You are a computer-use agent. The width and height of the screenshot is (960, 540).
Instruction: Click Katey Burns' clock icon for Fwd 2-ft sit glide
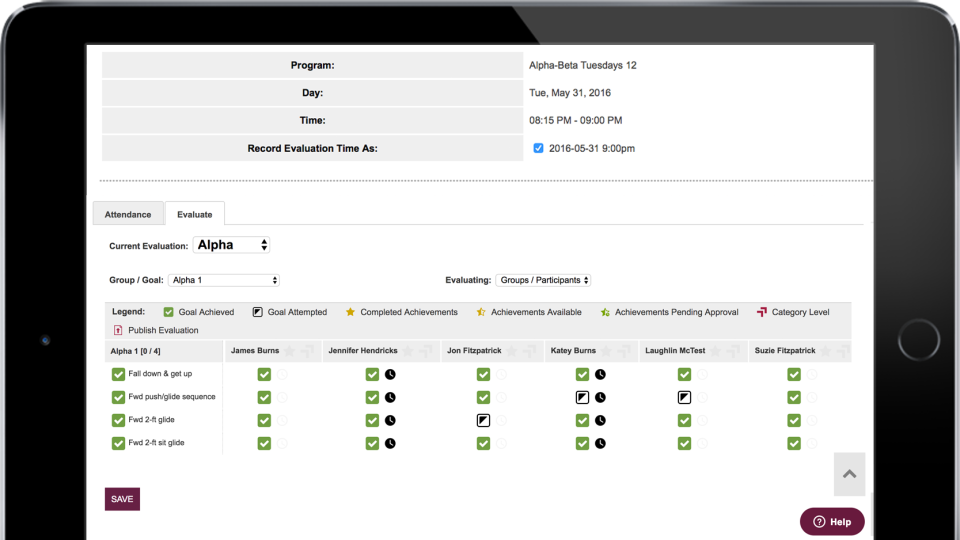point(600,443)
